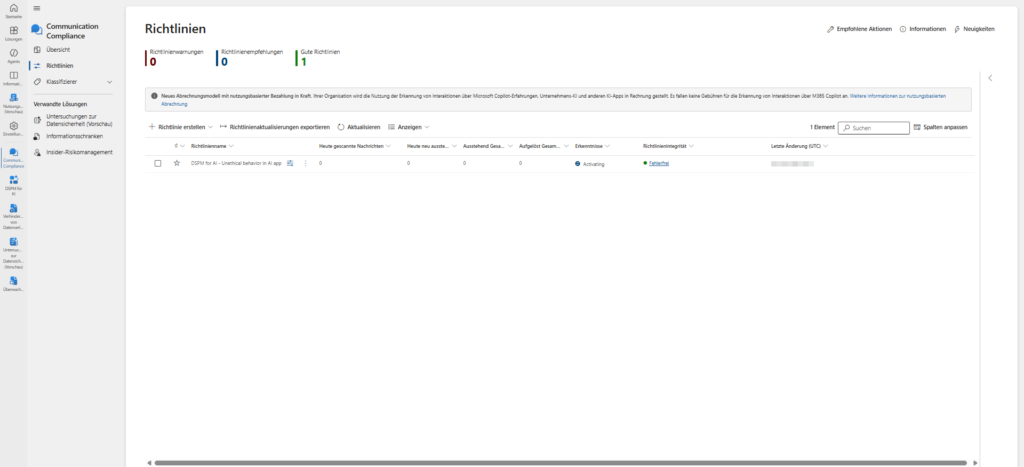Open Einstellungen gear icon
Screen dimensions: 1024x467
[13, 126]
